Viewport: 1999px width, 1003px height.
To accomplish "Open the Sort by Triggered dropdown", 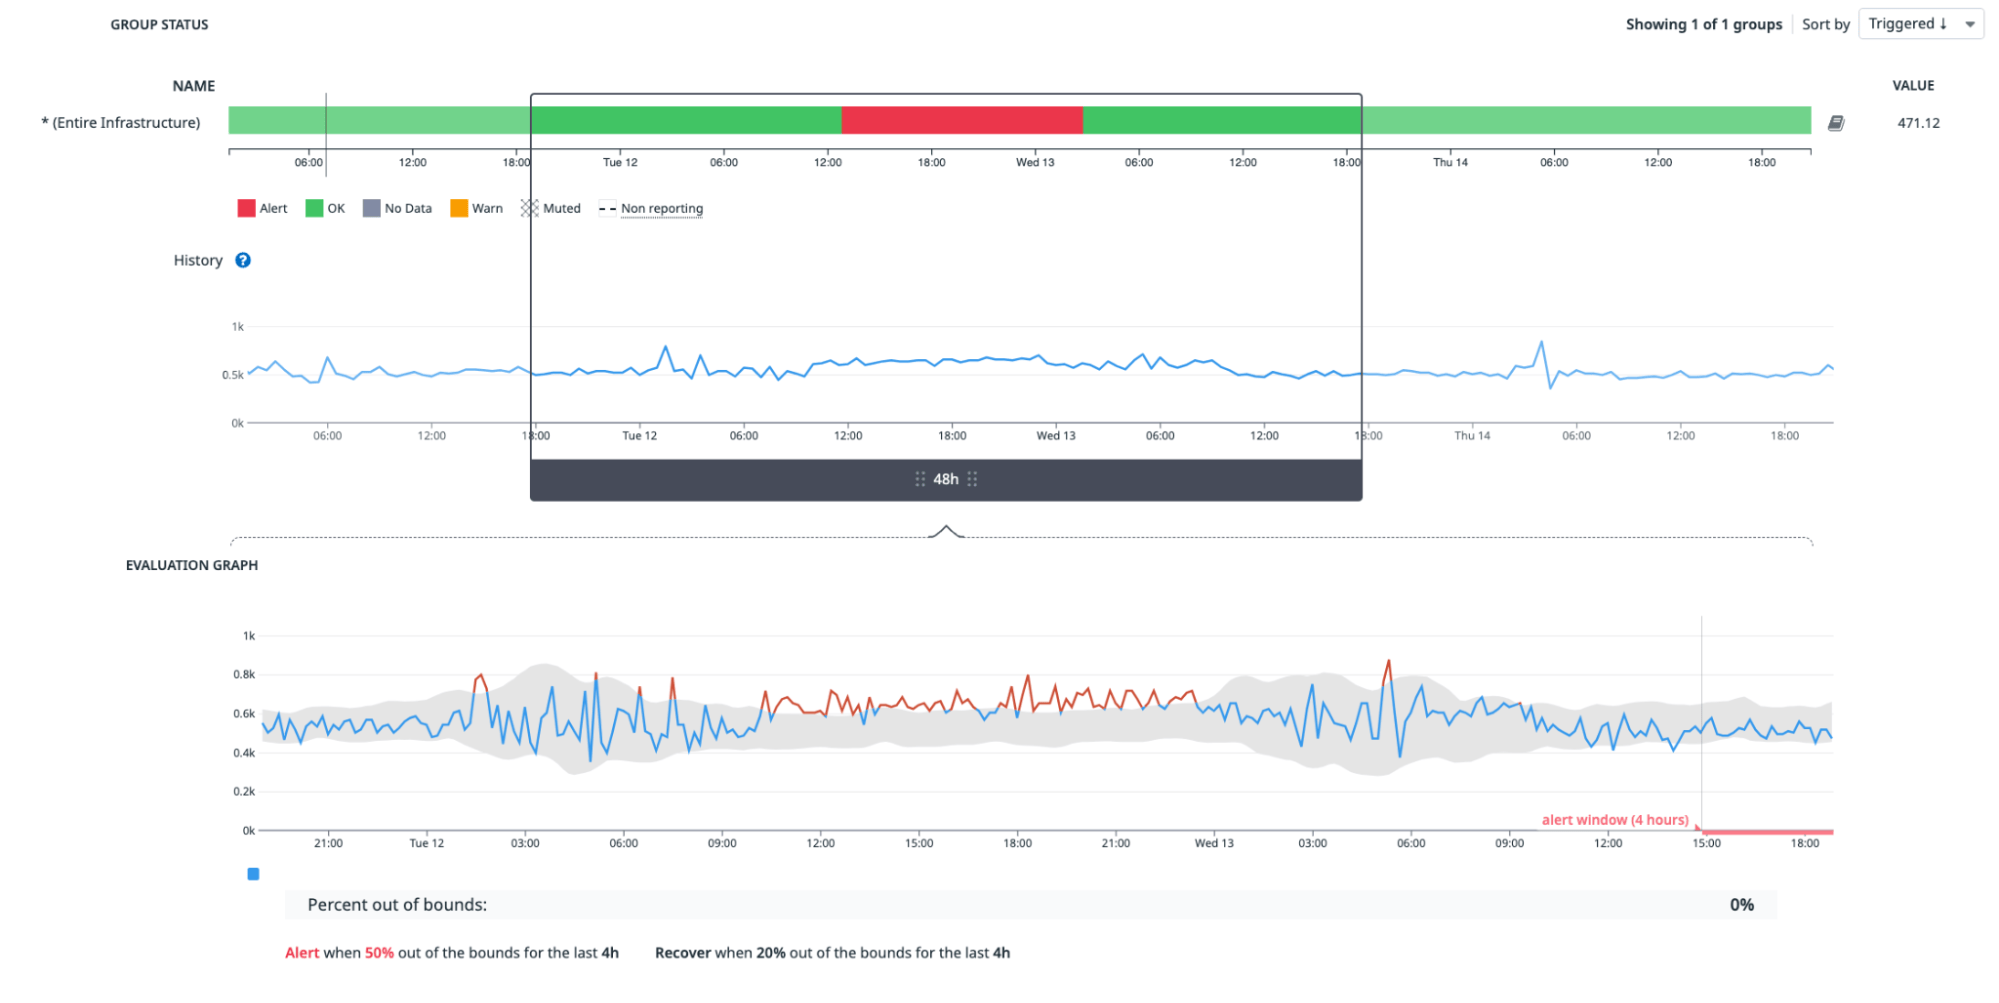I will tap(1919, 23).
